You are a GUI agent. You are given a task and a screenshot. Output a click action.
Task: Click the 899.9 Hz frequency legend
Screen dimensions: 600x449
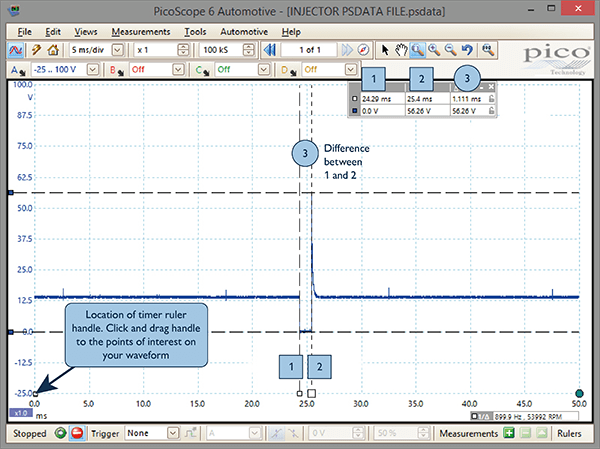(524, 416)
